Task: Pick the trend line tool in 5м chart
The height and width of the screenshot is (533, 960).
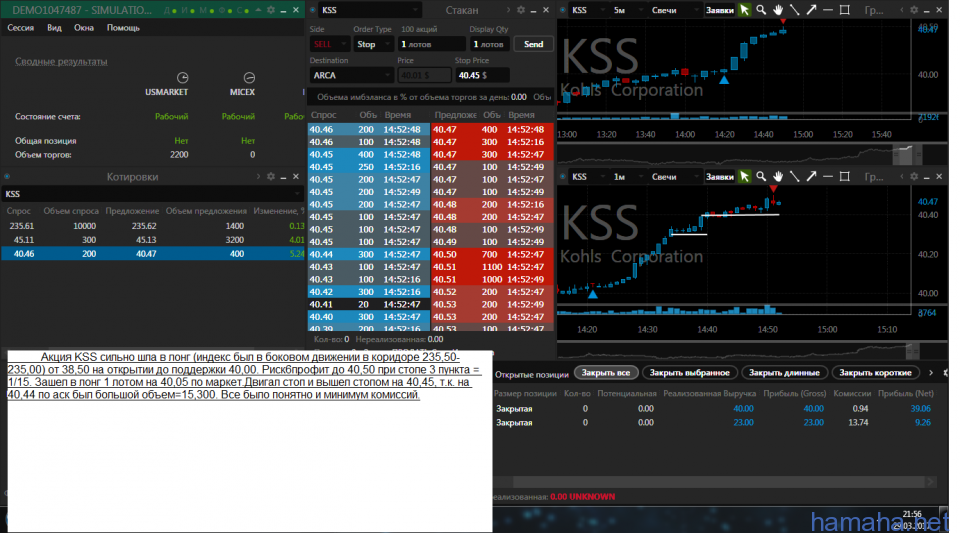Action: [x=795, y=10]
